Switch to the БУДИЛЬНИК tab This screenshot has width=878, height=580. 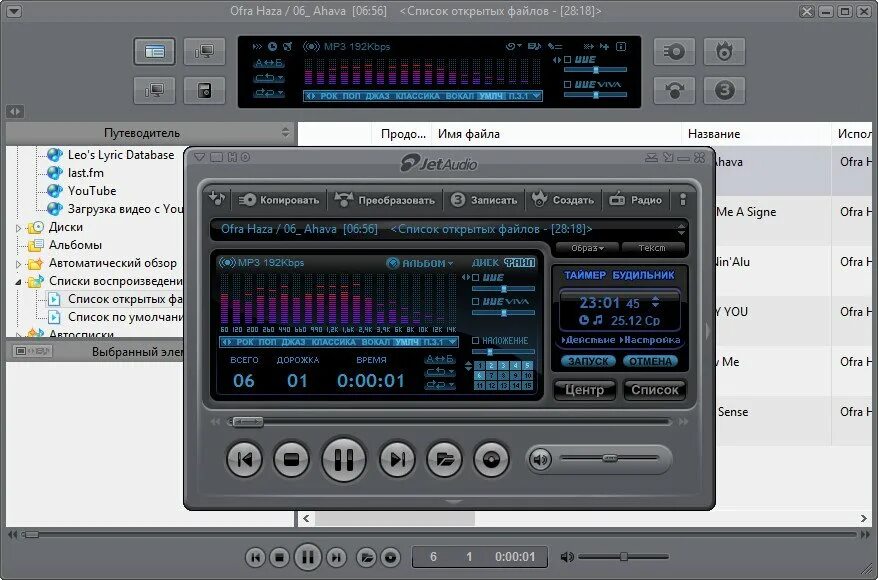click(643, 275)
